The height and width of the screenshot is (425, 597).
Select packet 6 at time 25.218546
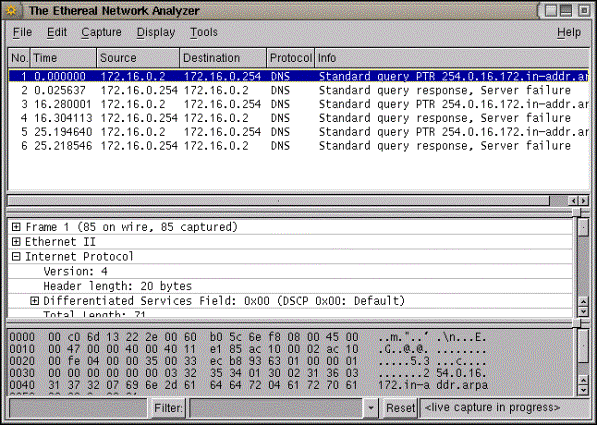pyautogui.click(x=298, y=146)
